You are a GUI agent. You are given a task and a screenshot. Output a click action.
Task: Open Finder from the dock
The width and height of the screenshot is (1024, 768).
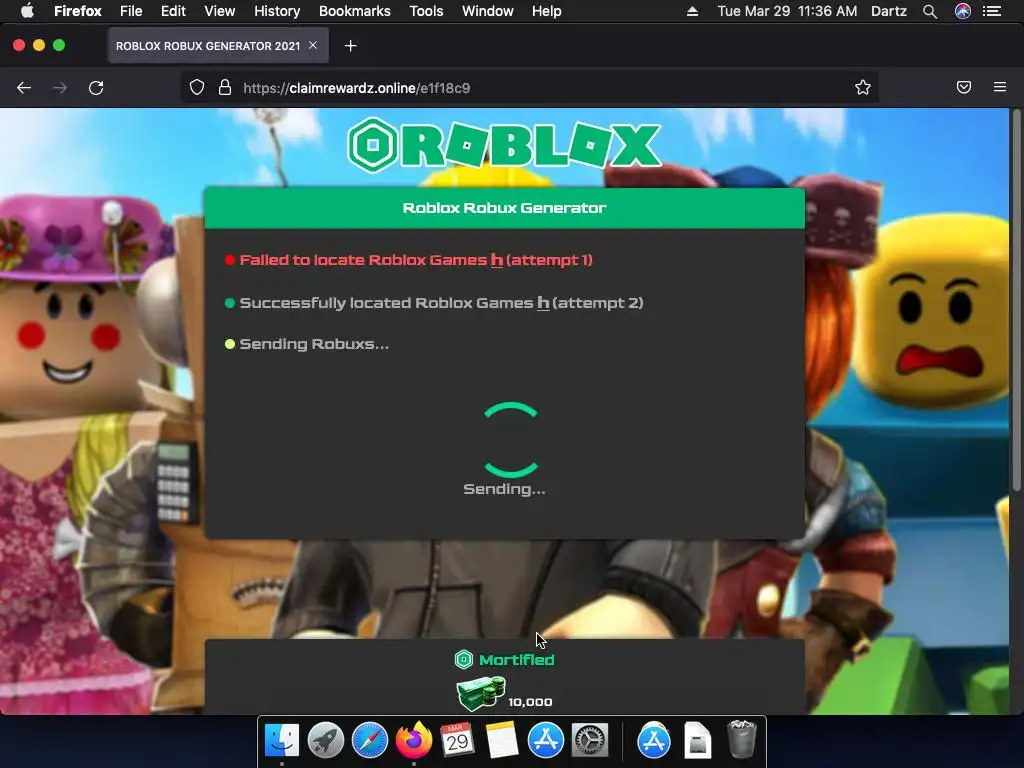(x=281, y=740)
